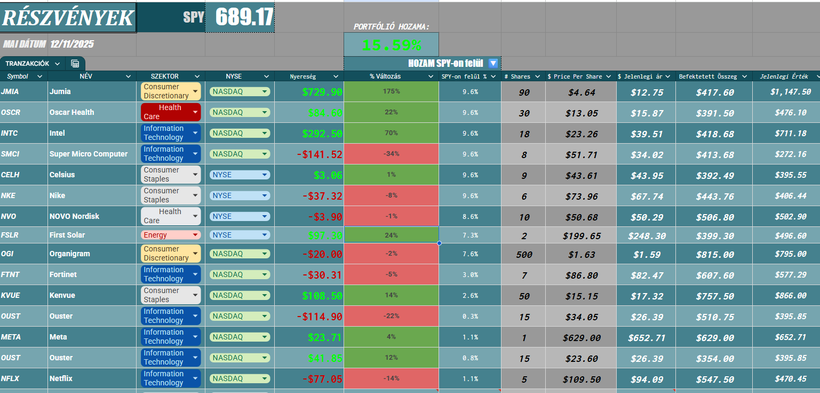Open Jumia's Consumer Discretionary sector chip
The width and height of the screenshot is (820, 393).
click(170, 91)
